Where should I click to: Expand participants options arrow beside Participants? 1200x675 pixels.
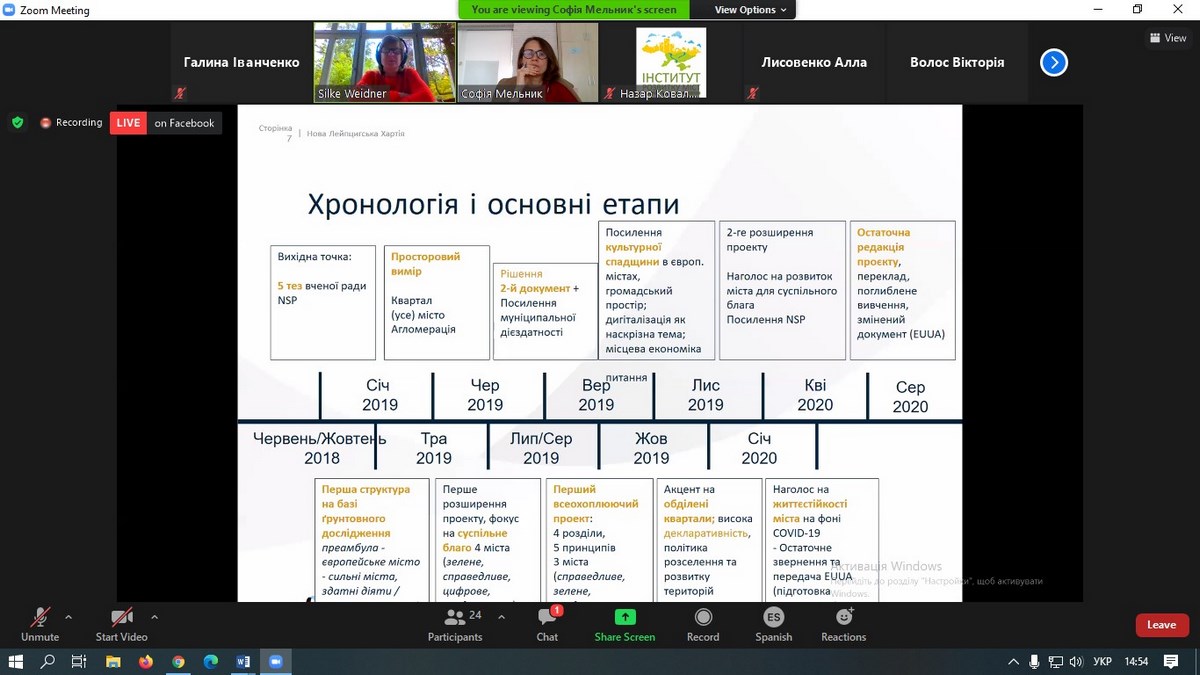click(501, 617)
